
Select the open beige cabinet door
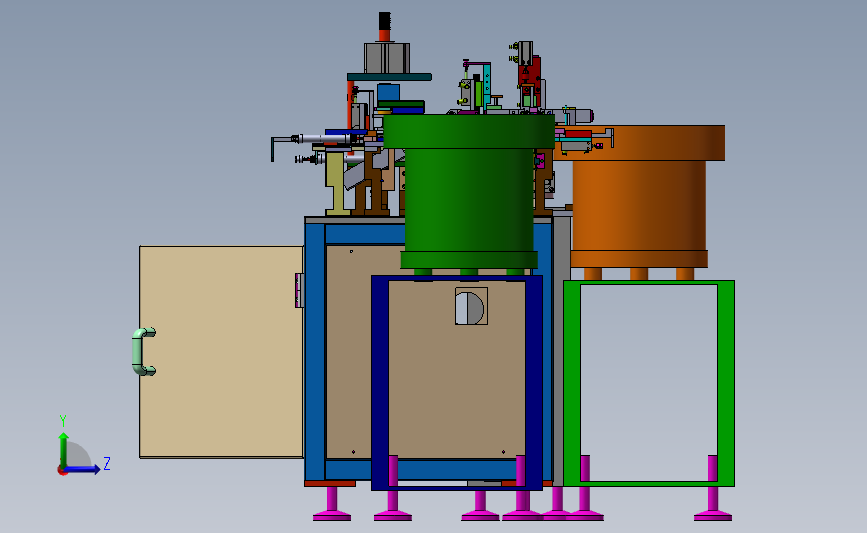(x=221, y=352)
